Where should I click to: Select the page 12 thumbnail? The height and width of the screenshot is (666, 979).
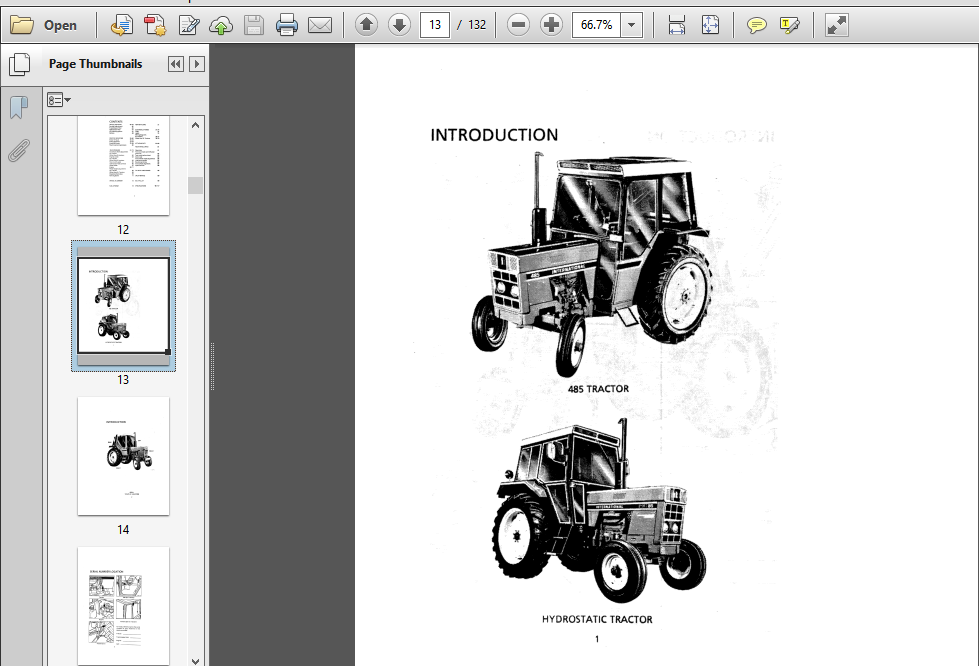tap(123, 165)
